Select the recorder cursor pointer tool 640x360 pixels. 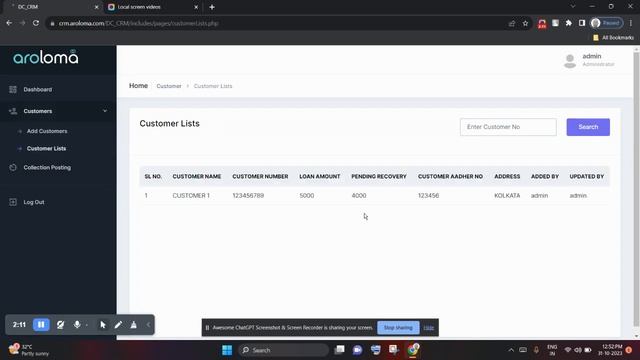[x=103, y=325]
